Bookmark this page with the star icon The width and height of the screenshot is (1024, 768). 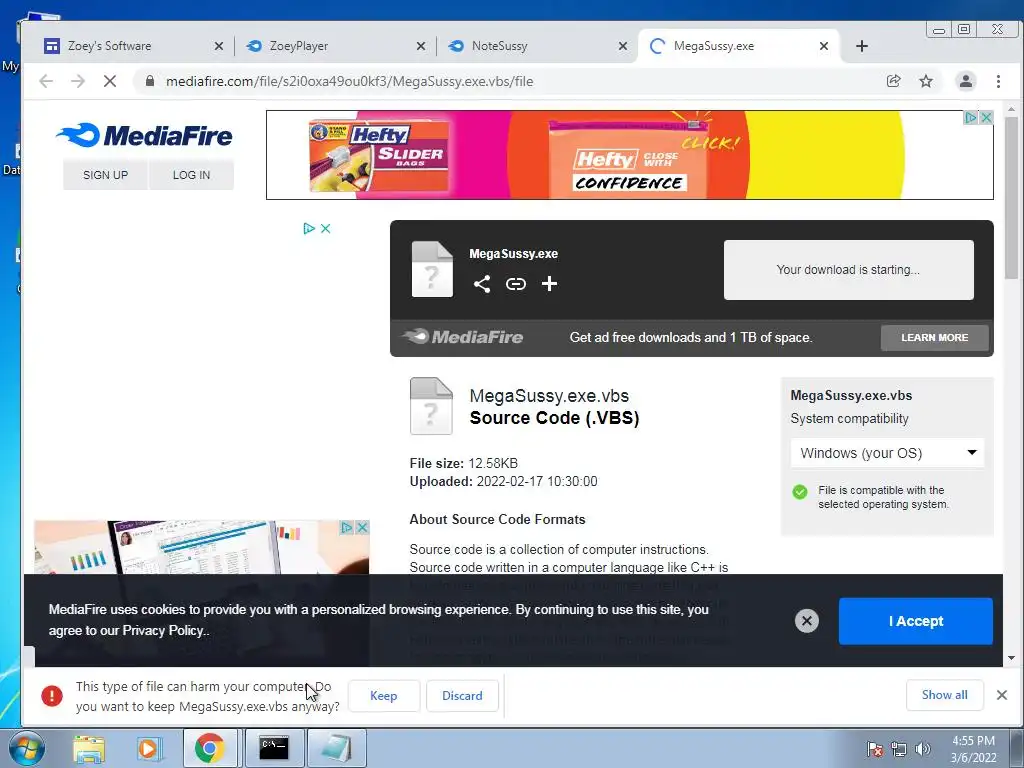[x=926, y=81]
